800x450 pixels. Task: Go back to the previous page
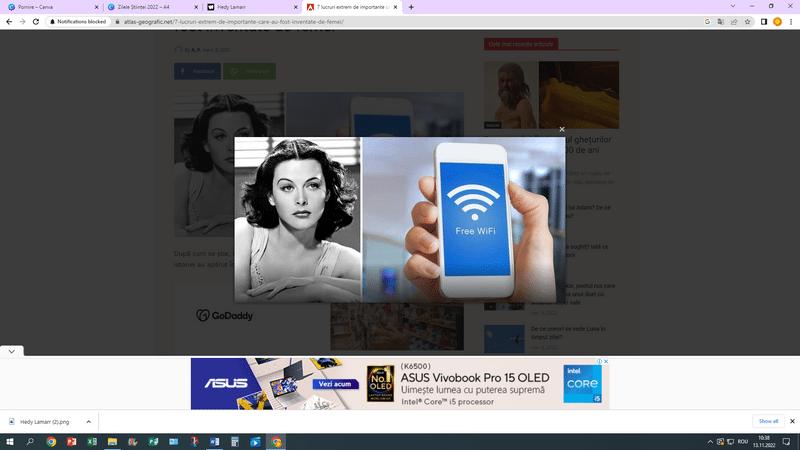click(9, 21)
